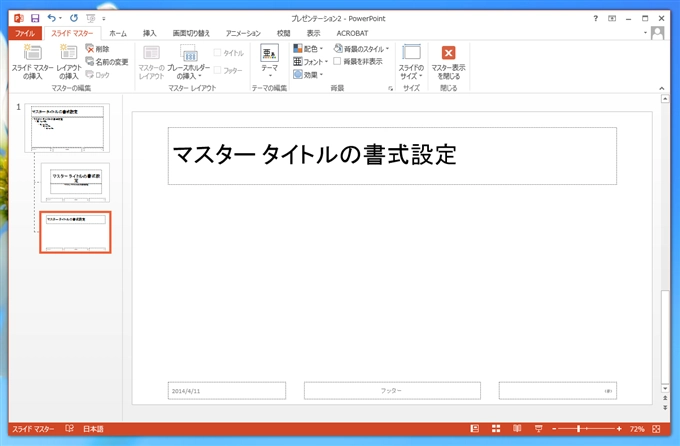This screenshot has width=680, height=446.
Task: Switch to Reading View
Action: coord(517,429)
